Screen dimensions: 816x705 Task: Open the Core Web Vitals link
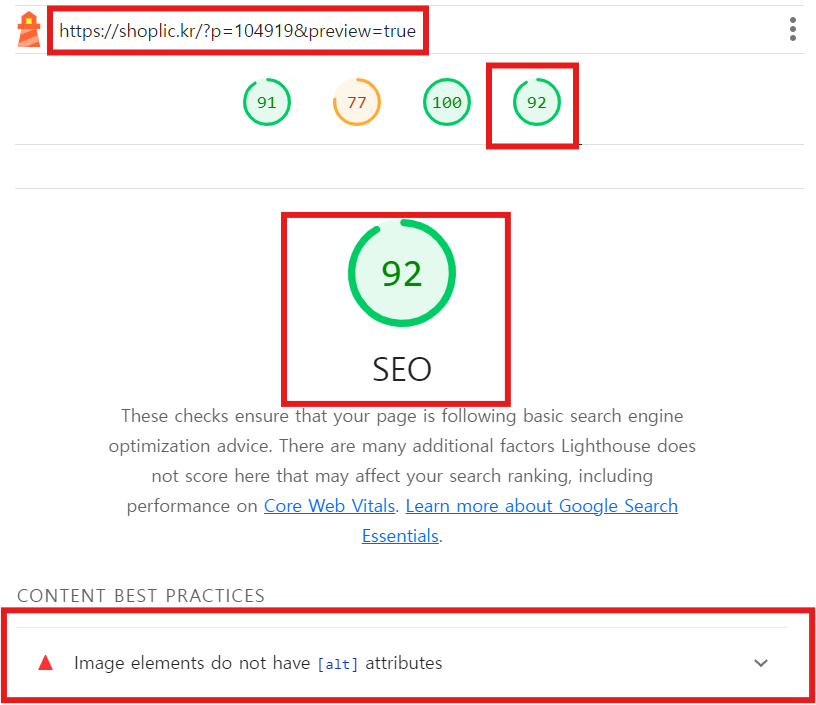(x=329, y=506)
